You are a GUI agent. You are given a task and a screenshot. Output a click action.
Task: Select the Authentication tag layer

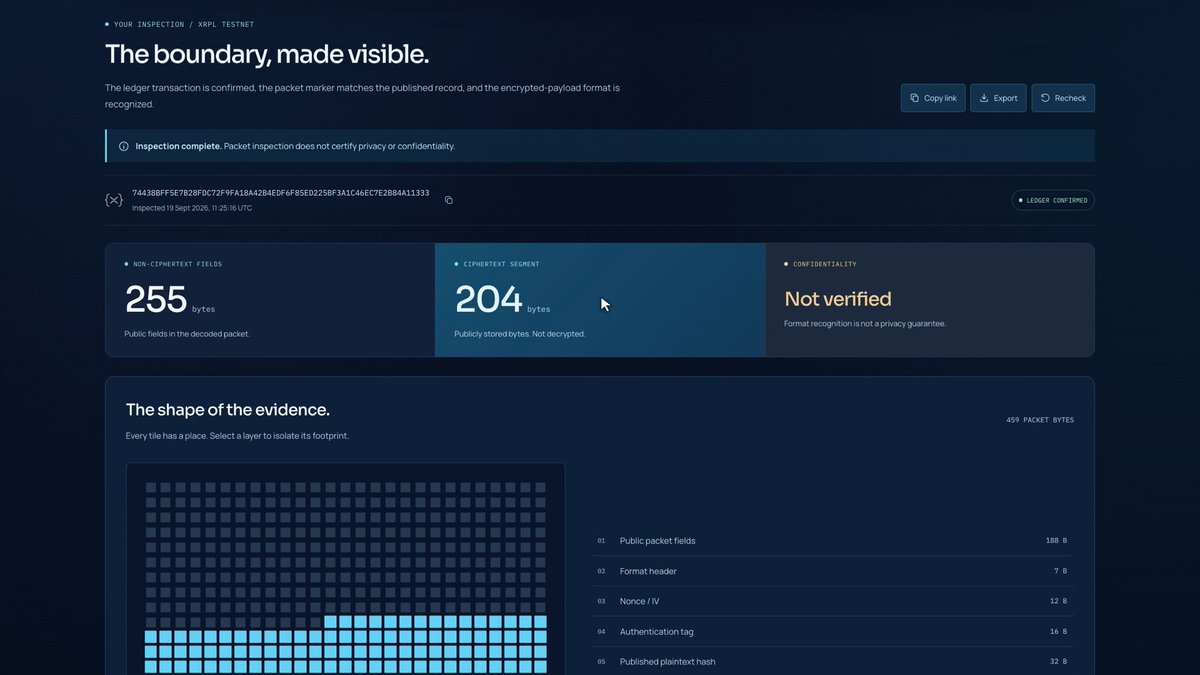(832, 632)
